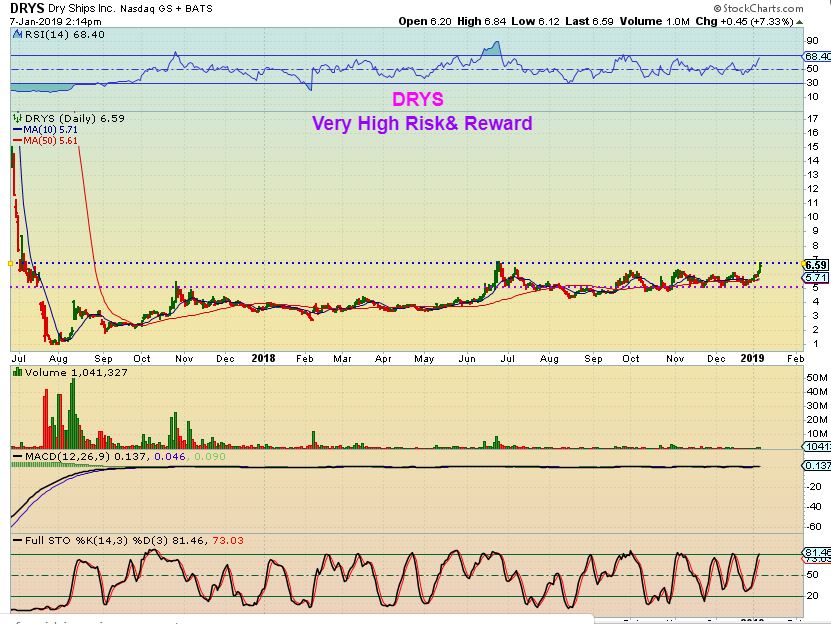
Task: Click the 0.137 MACD value tag on right
Action: tap(817, 466)
